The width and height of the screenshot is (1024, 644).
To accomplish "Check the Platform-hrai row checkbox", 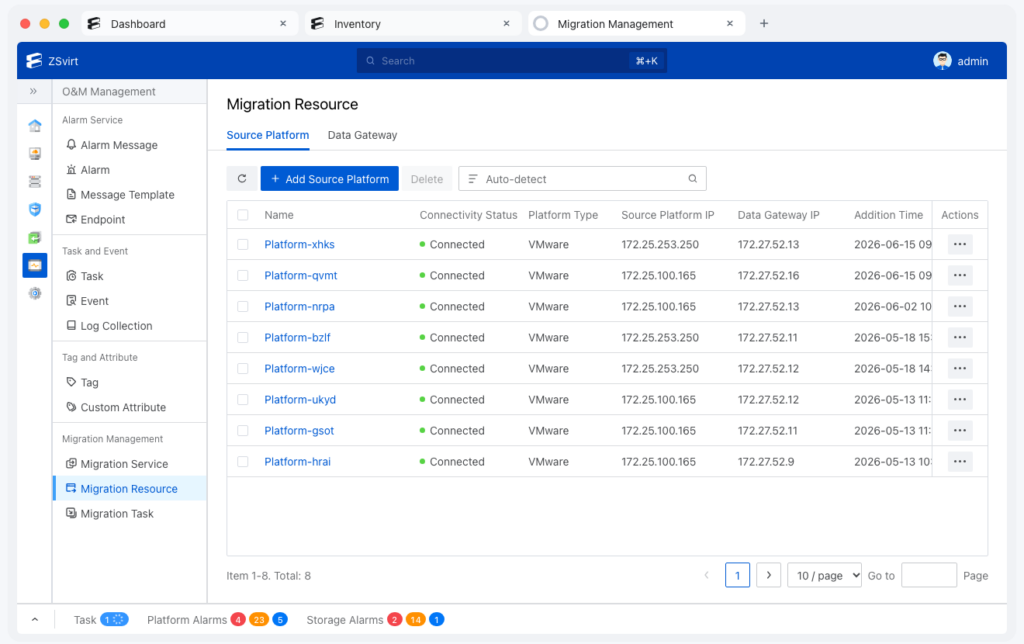I will [x=243, y=462].
